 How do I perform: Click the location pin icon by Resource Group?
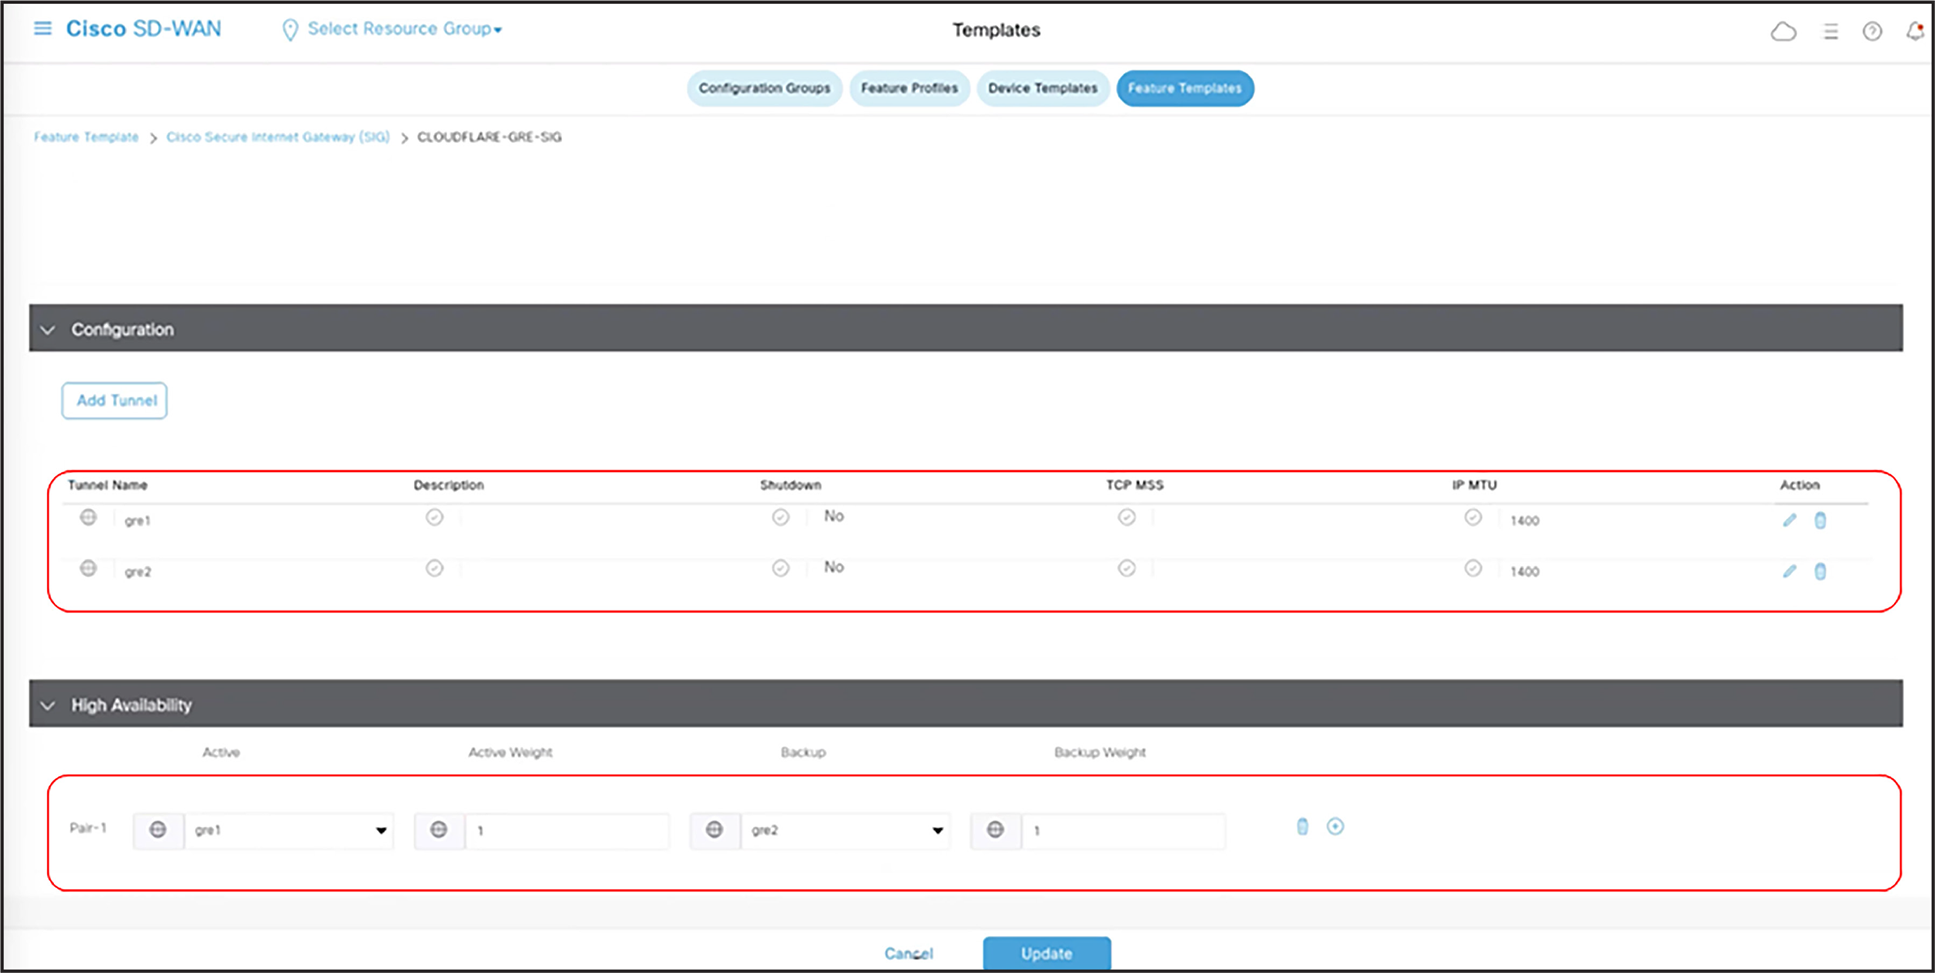[x=290, y=30]
